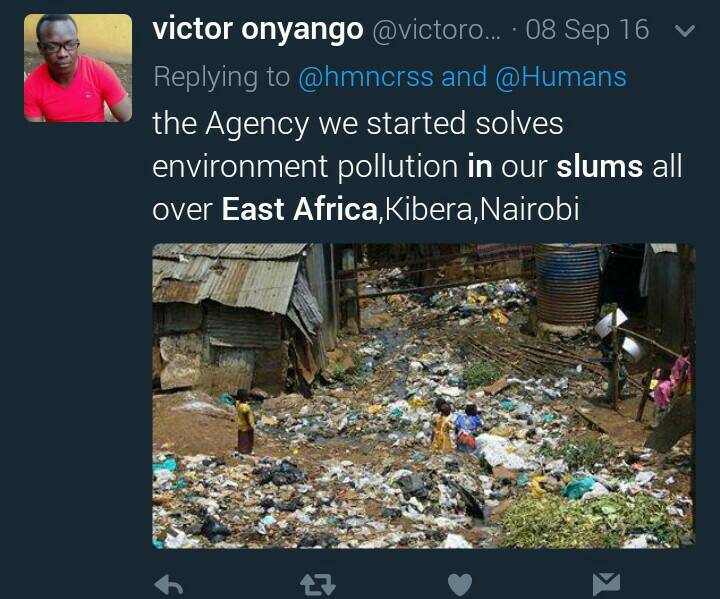Click the bold word 'in'

click(x=480, y=166)
